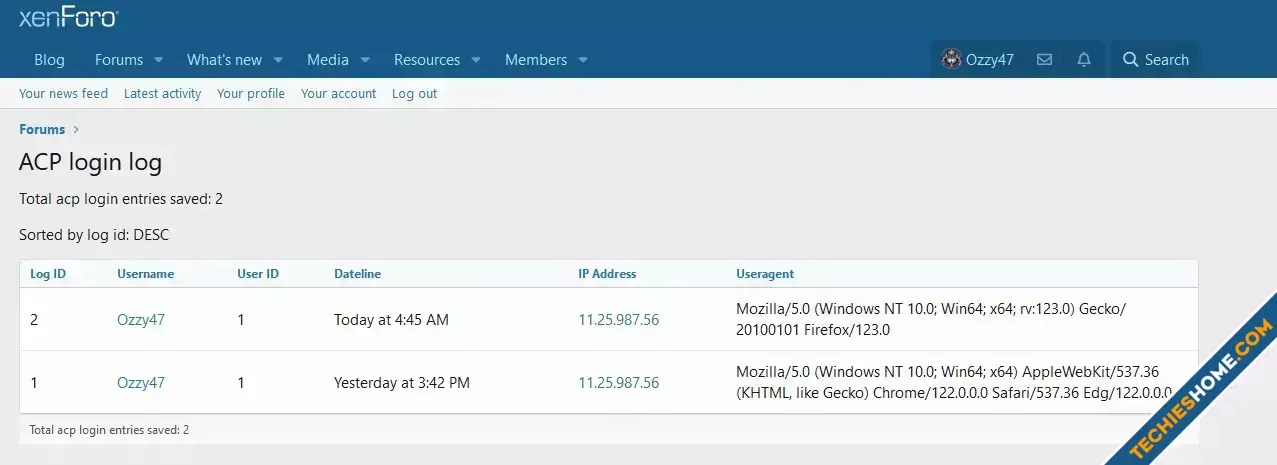The height and width of the screenshot is (465, 1277).
Task: Open the Your account link
Action: click(x=338, y=94)
